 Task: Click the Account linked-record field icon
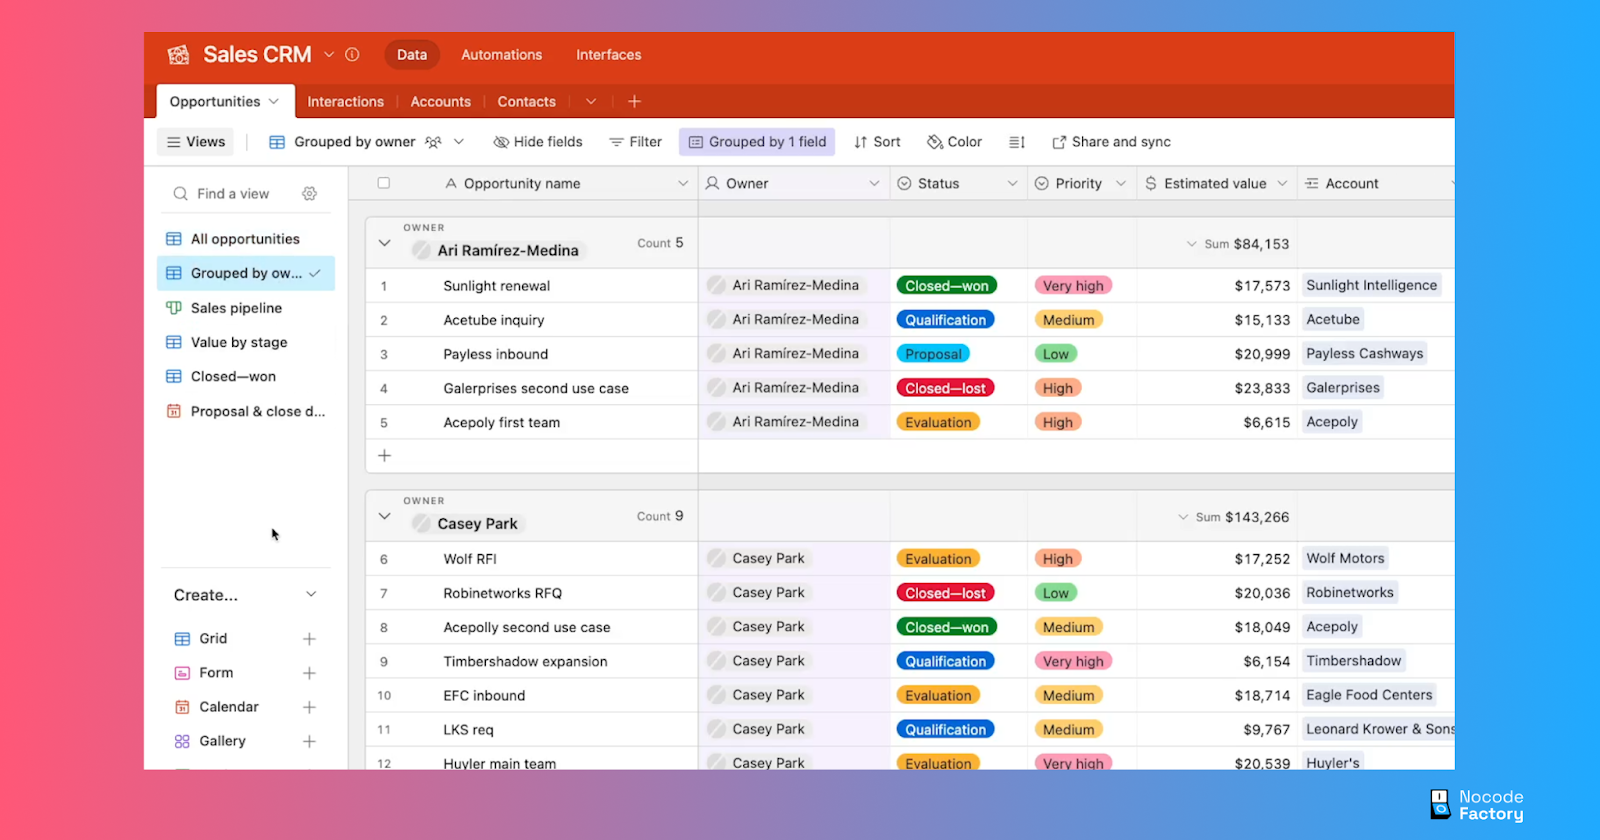pos(1312,184)
